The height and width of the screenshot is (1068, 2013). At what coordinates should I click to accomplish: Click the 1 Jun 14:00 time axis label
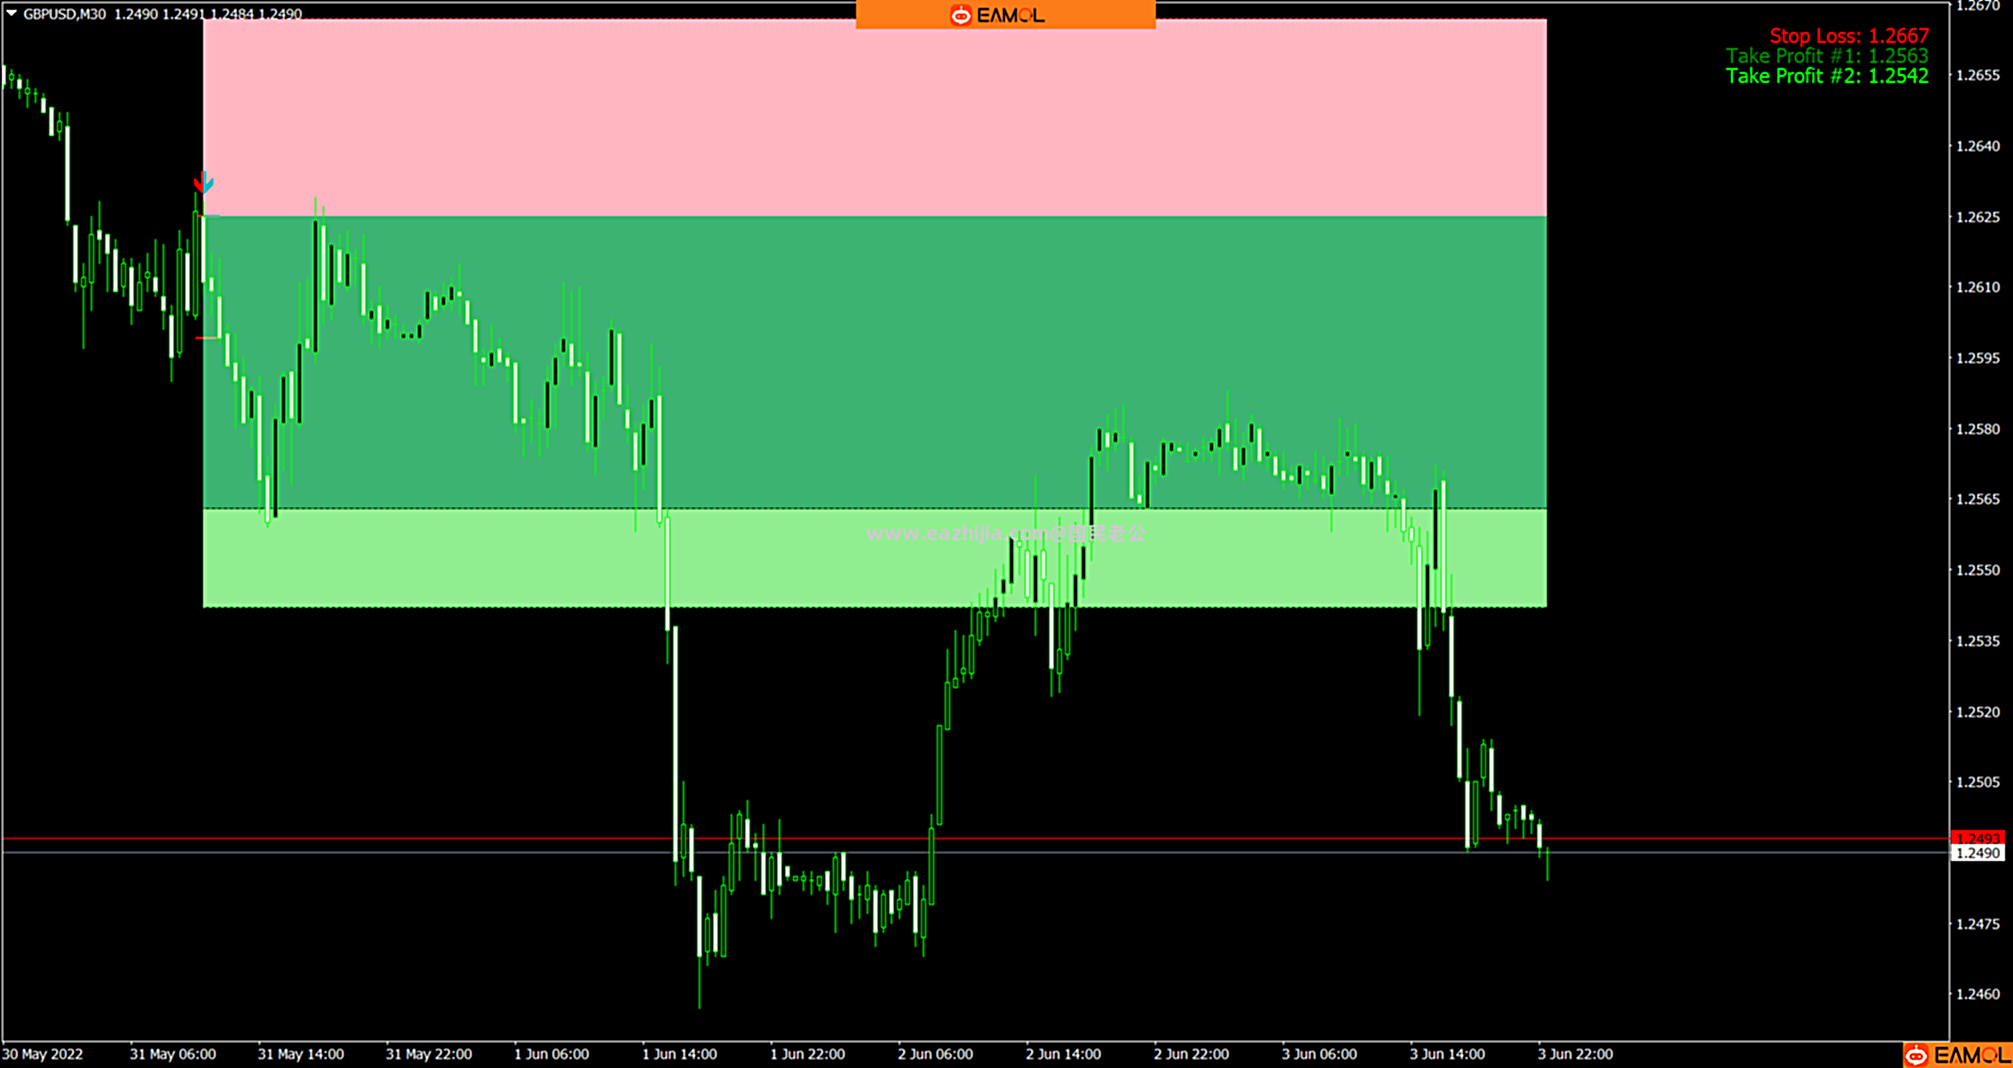pyautogui.click(x=679, y=1054)
